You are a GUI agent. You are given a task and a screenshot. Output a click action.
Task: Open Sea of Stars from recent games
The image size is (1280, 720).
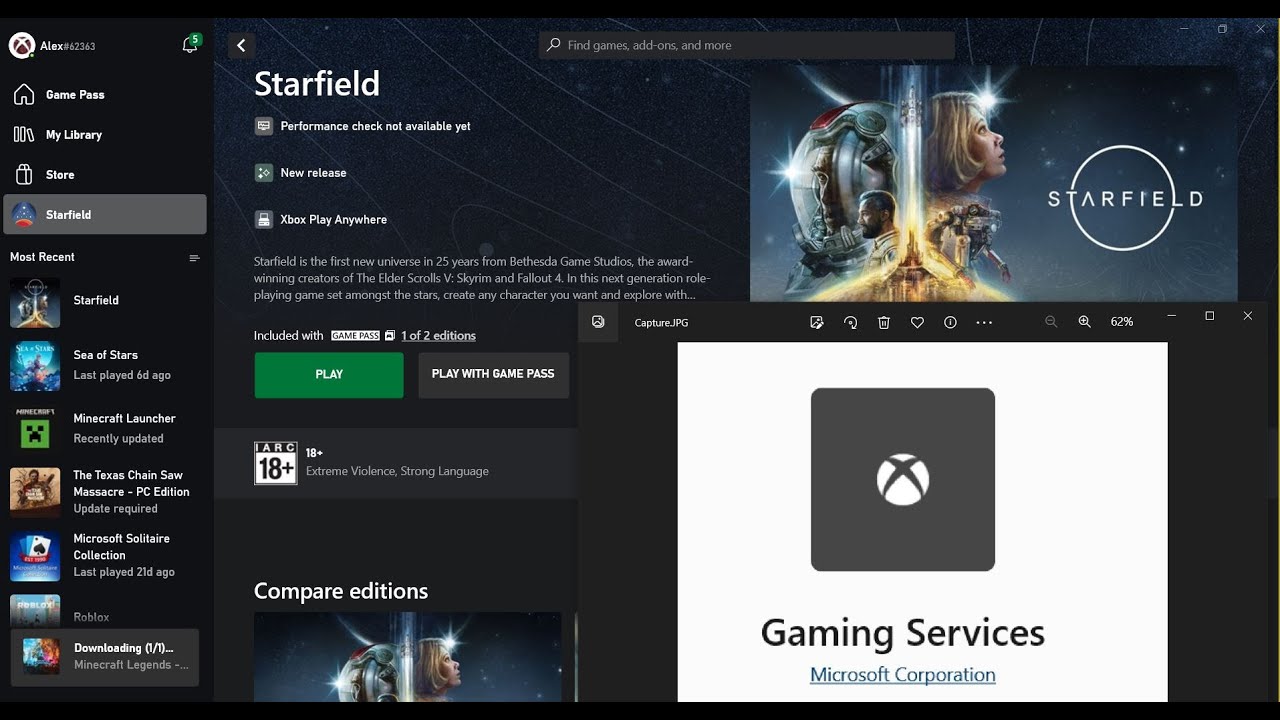[x=105, y=365]
